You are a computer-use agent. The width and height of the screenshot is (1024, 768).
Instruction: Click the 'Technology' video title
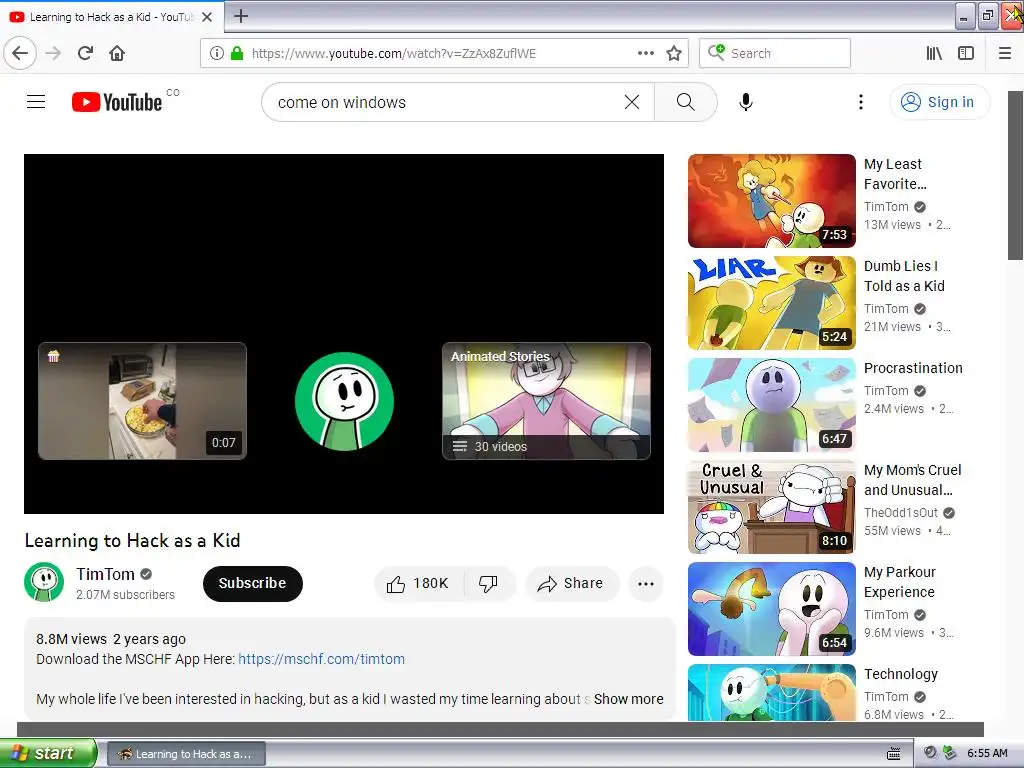(x=901, y=673)
